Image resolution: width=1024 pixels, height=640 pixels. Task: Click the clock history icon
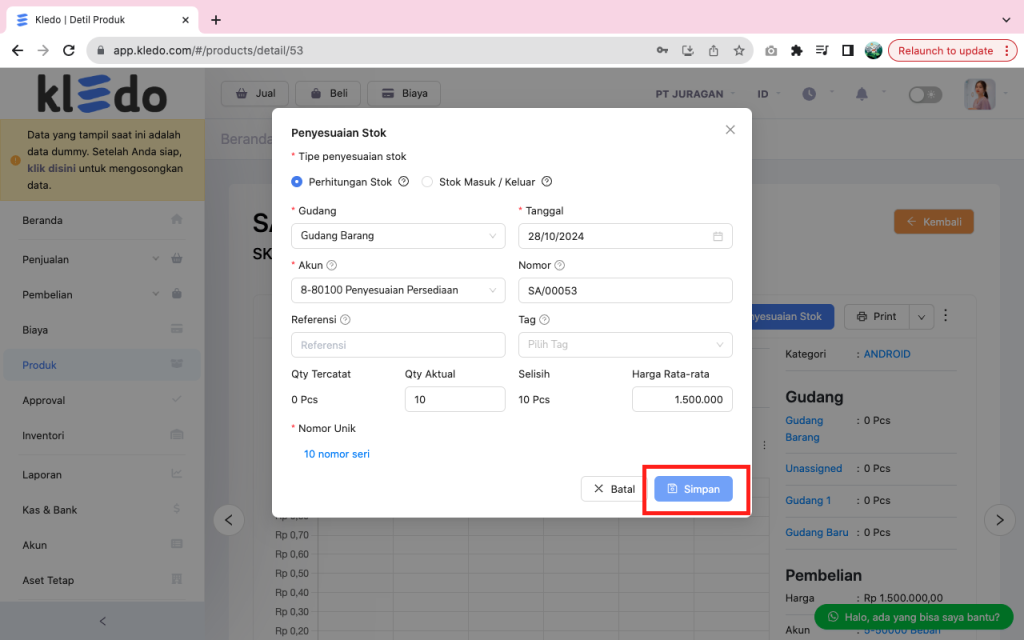809,94
